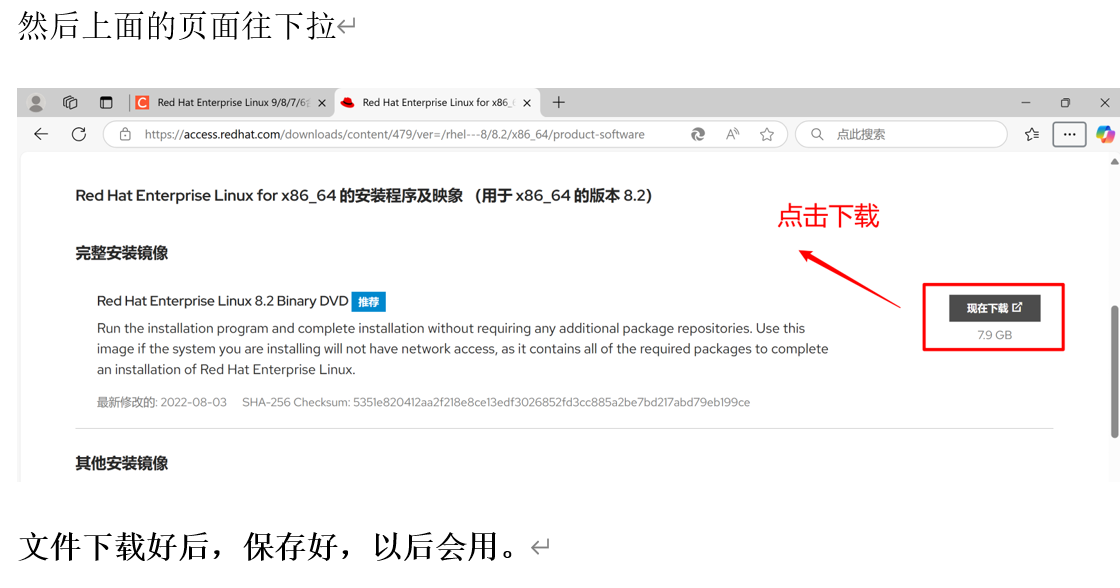
Task: Close the Red Hat Enterprise Linux 9/8/7/6 tab
Action: (x=322, y=103)
